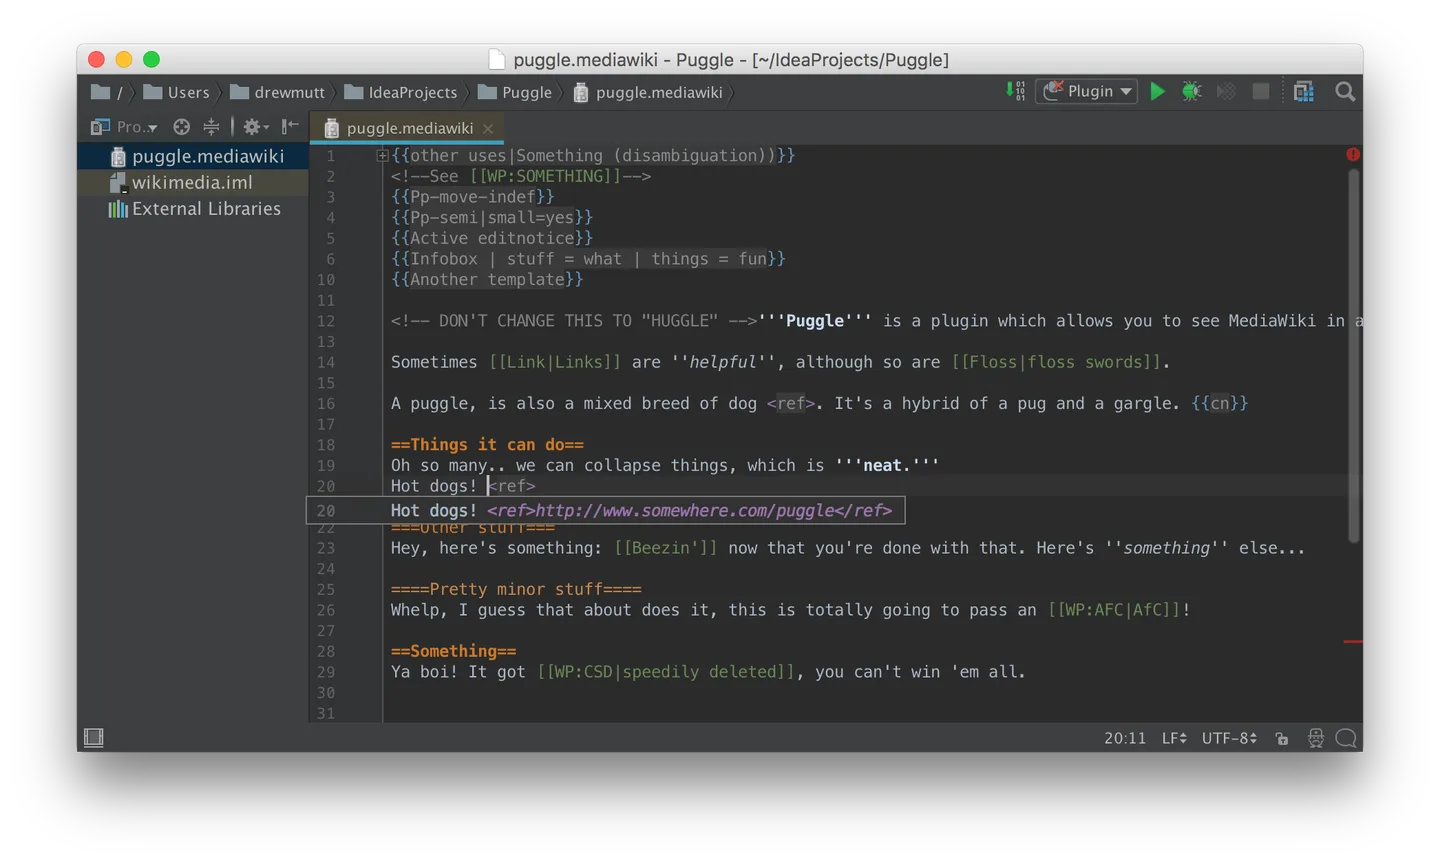Open the Plugin run configuration dropdown

[x=1087, y=92]
